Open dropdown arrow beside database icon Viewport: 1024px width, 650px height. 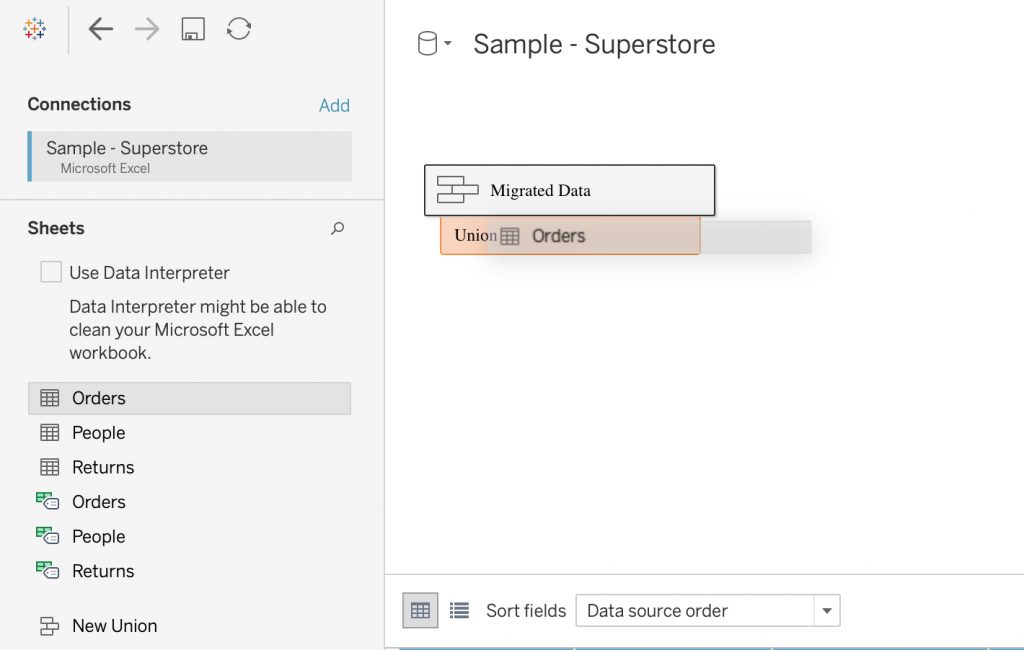coord(447,43)
